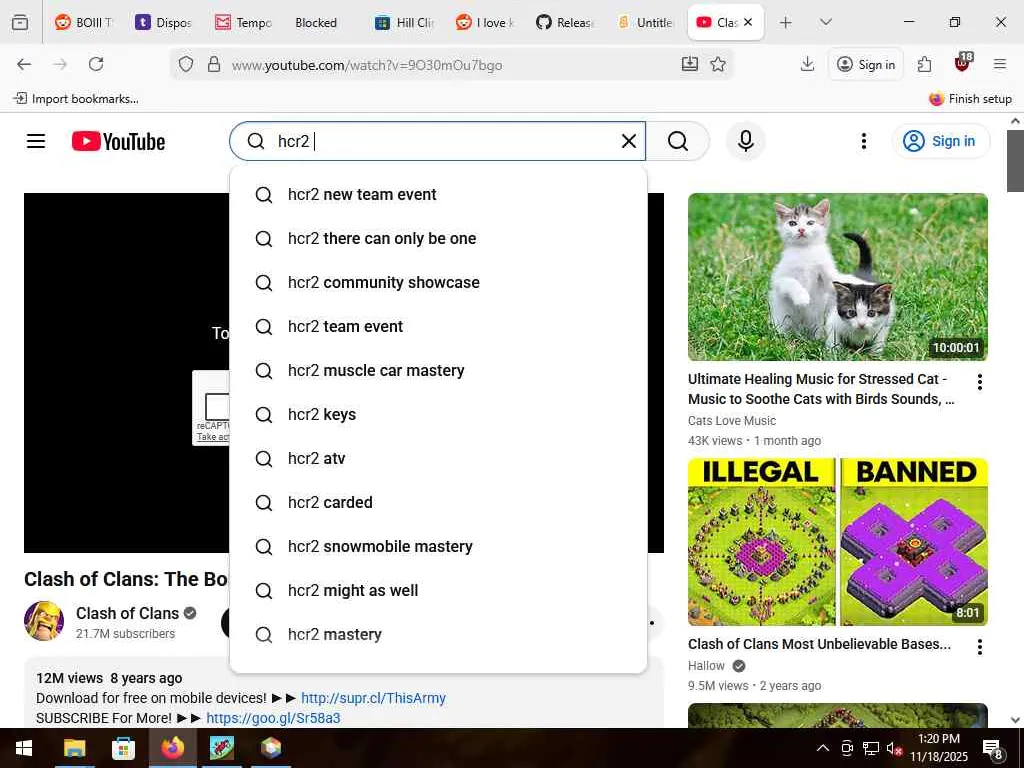Screen dimensions: 1024x768
Task: Expand the list all tabs chevron
Action: coord(825,22)
